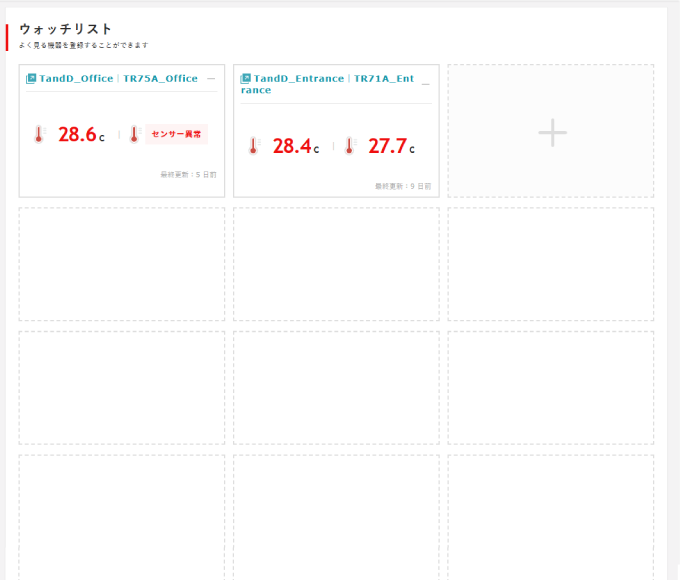Select the 28.4 temperature reading
The image size is (680, 580).
point(291,146)
